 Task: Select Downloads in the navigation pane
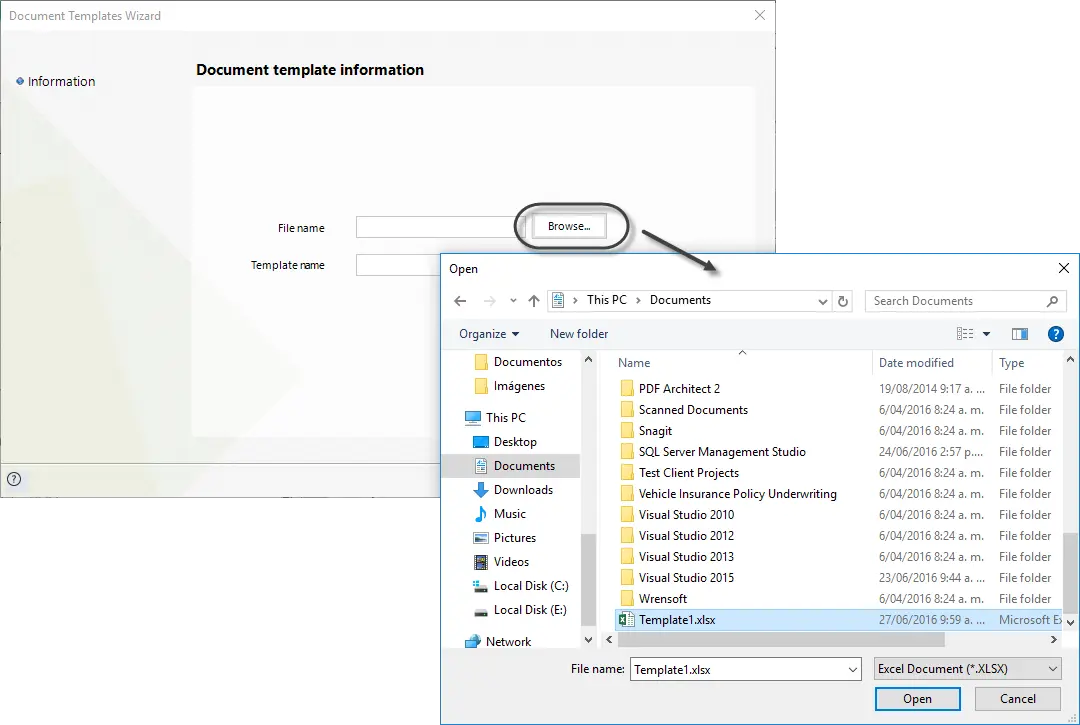click(513, 490)
